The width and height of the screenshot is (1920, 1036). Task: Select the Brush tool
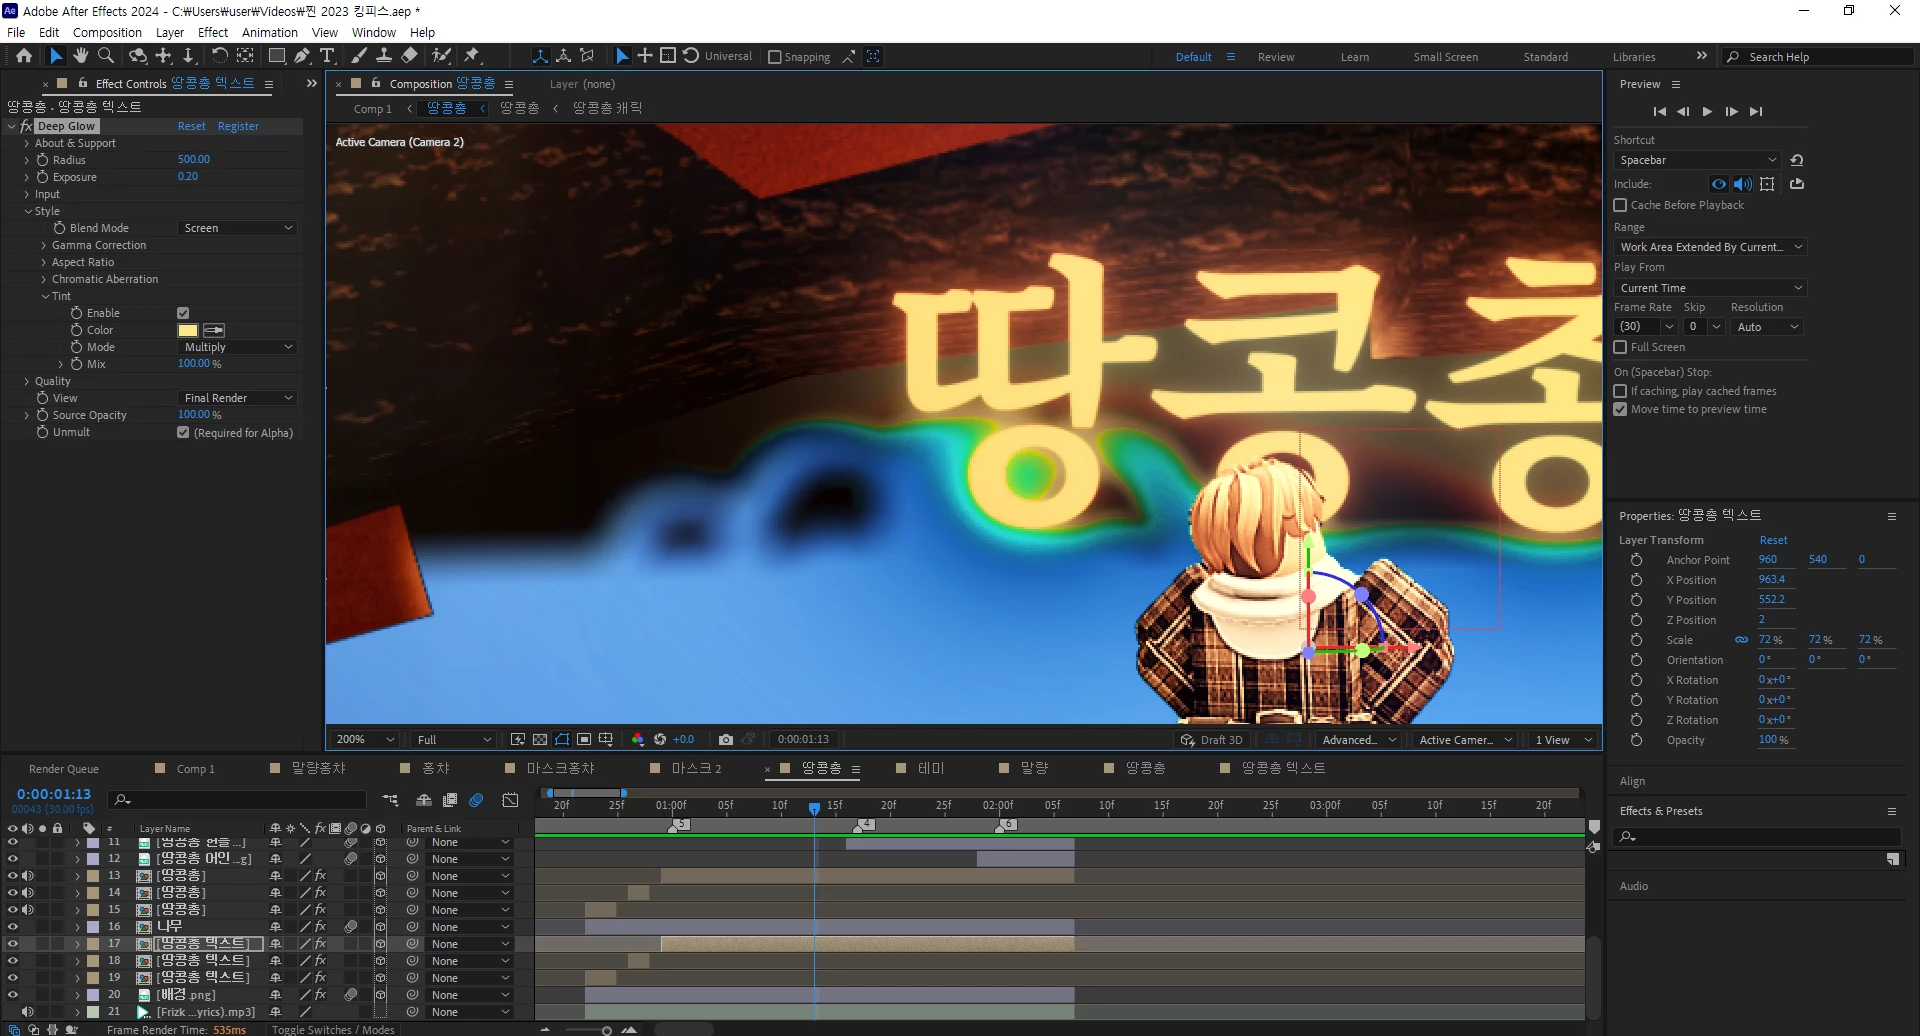tap(359, 56)
